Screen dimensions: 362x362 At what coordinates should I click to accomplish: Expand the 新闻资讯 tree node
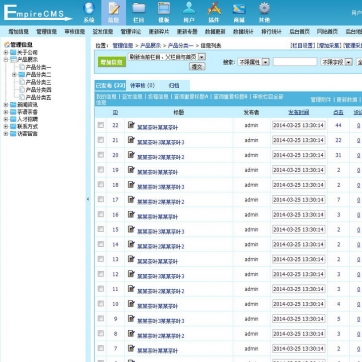(6, 105)
